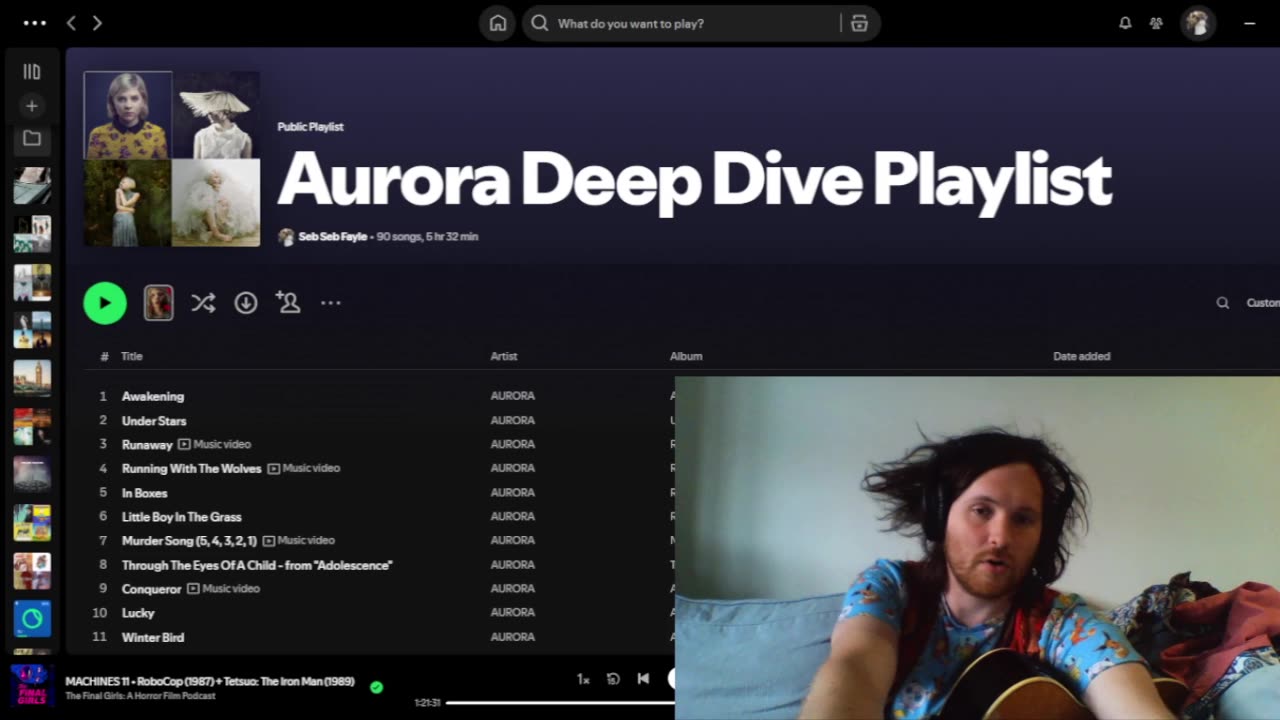
Task: Go forward with the right arrow
Action: [97, 23]
